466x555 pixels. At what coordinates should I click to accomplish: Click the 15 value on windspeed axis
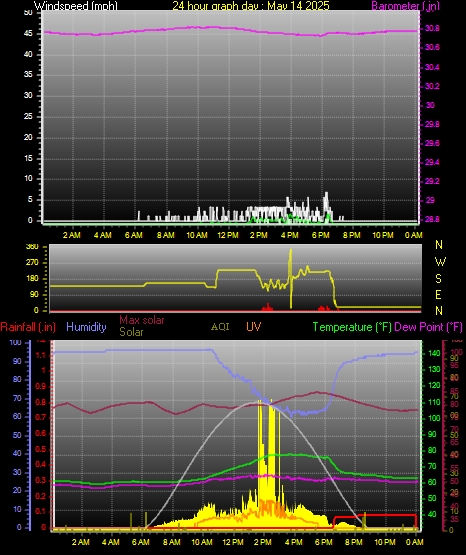coord(28,158)
